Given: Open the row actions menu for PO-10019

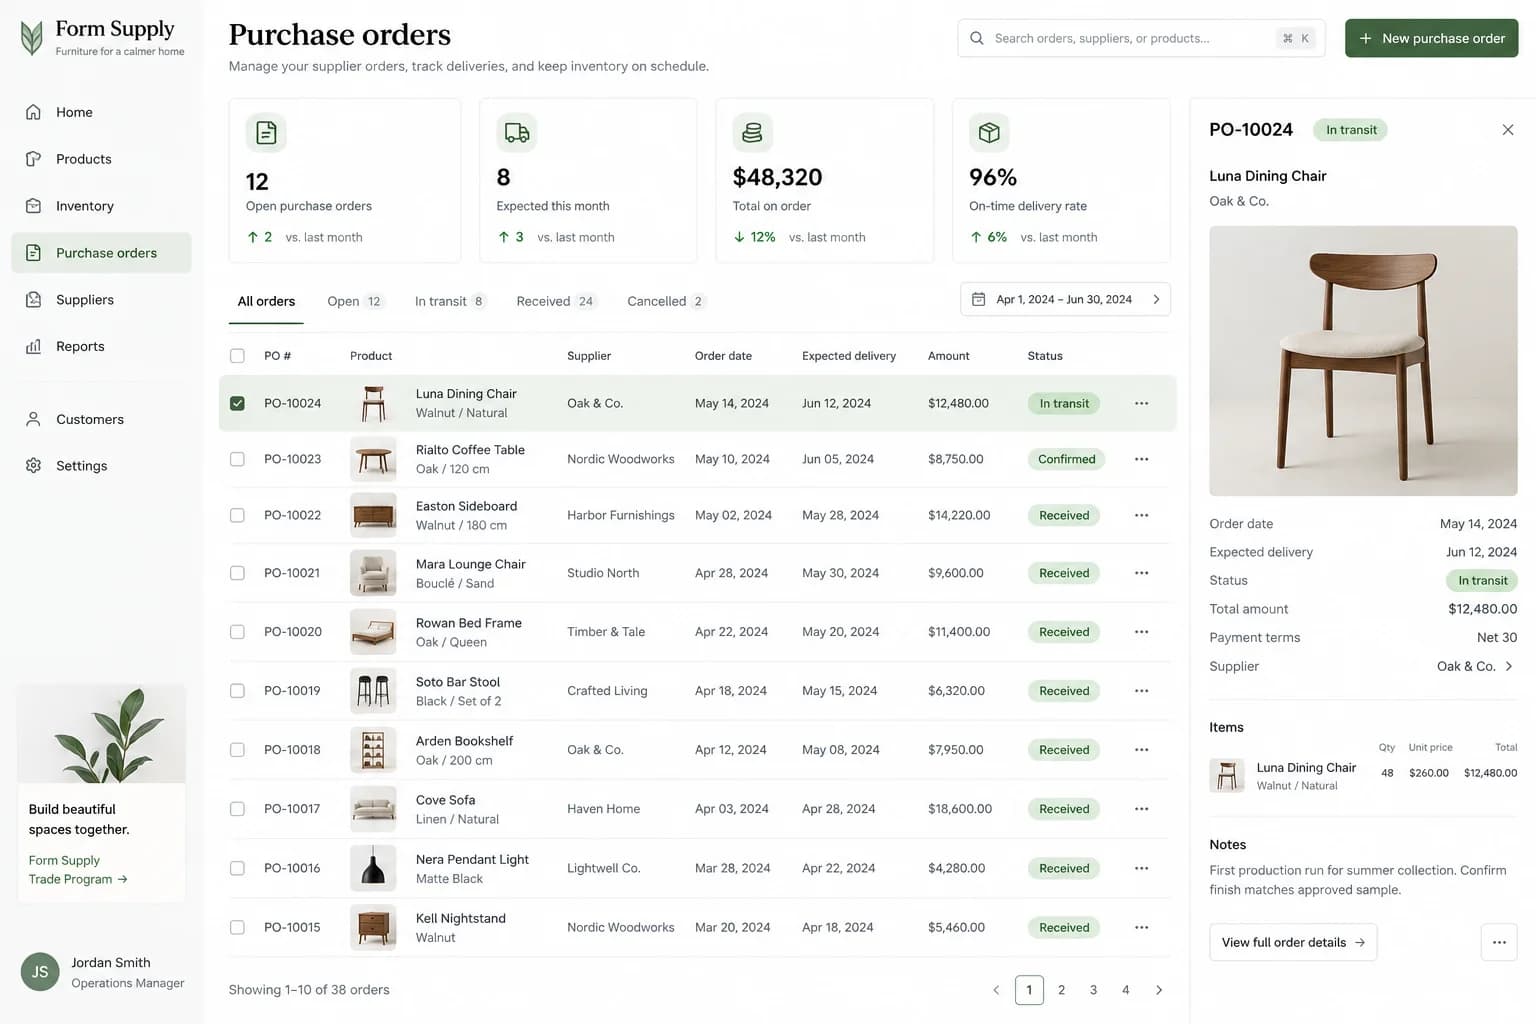Looking at the screenshot, I should click(1141, 691).
